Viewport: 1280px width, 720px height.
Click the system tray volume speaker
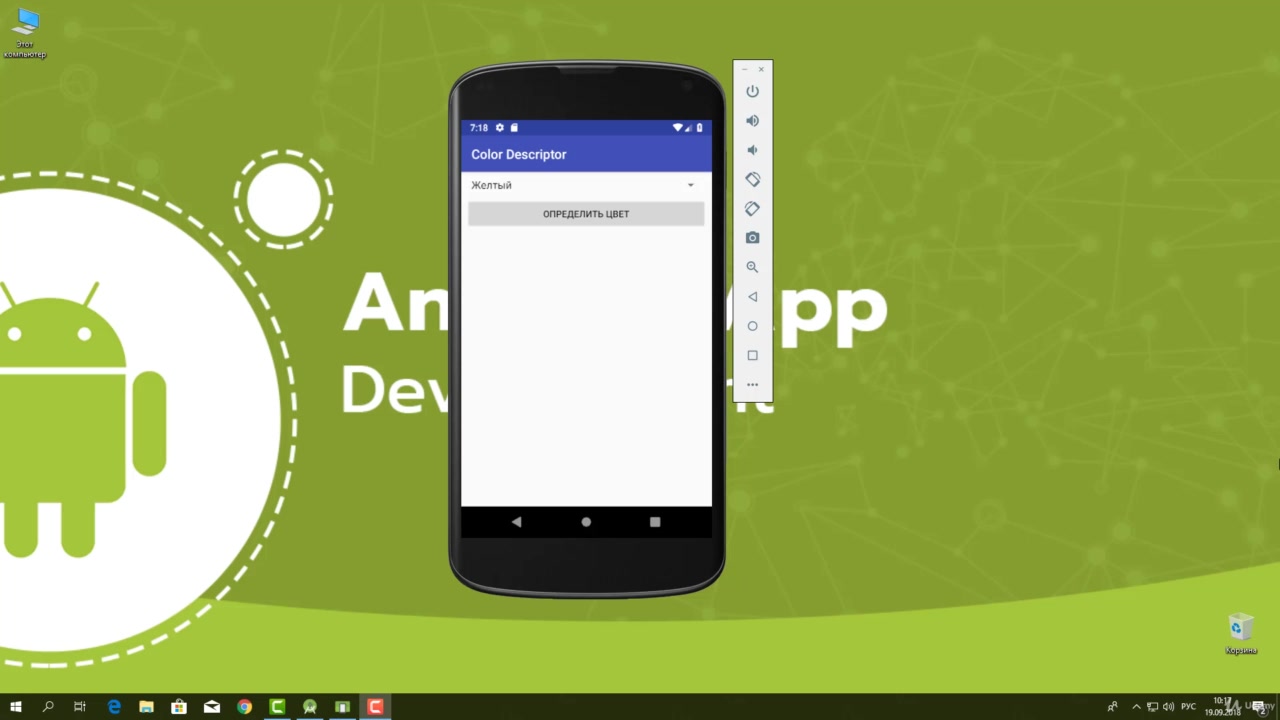(1168, 707)
